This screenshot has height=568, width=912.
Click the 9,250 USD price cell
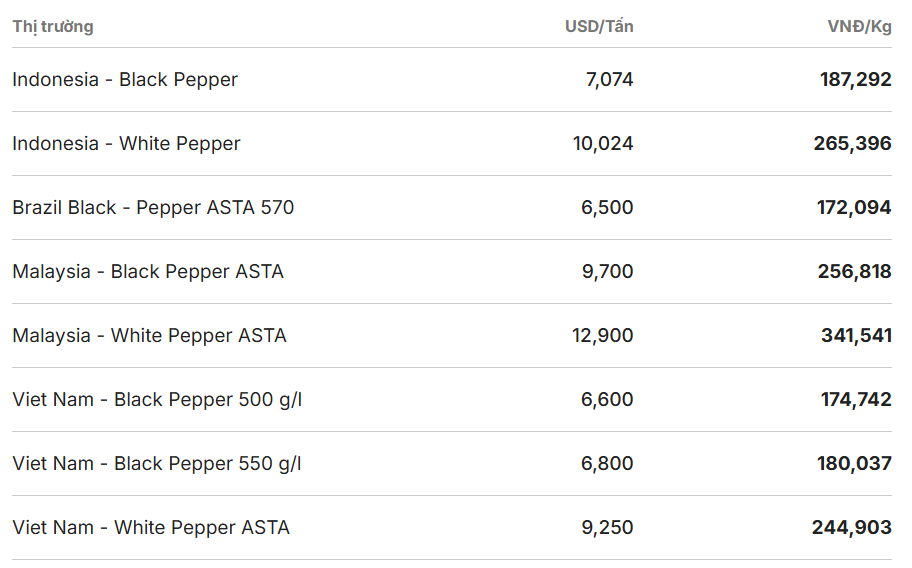point(607,527)
